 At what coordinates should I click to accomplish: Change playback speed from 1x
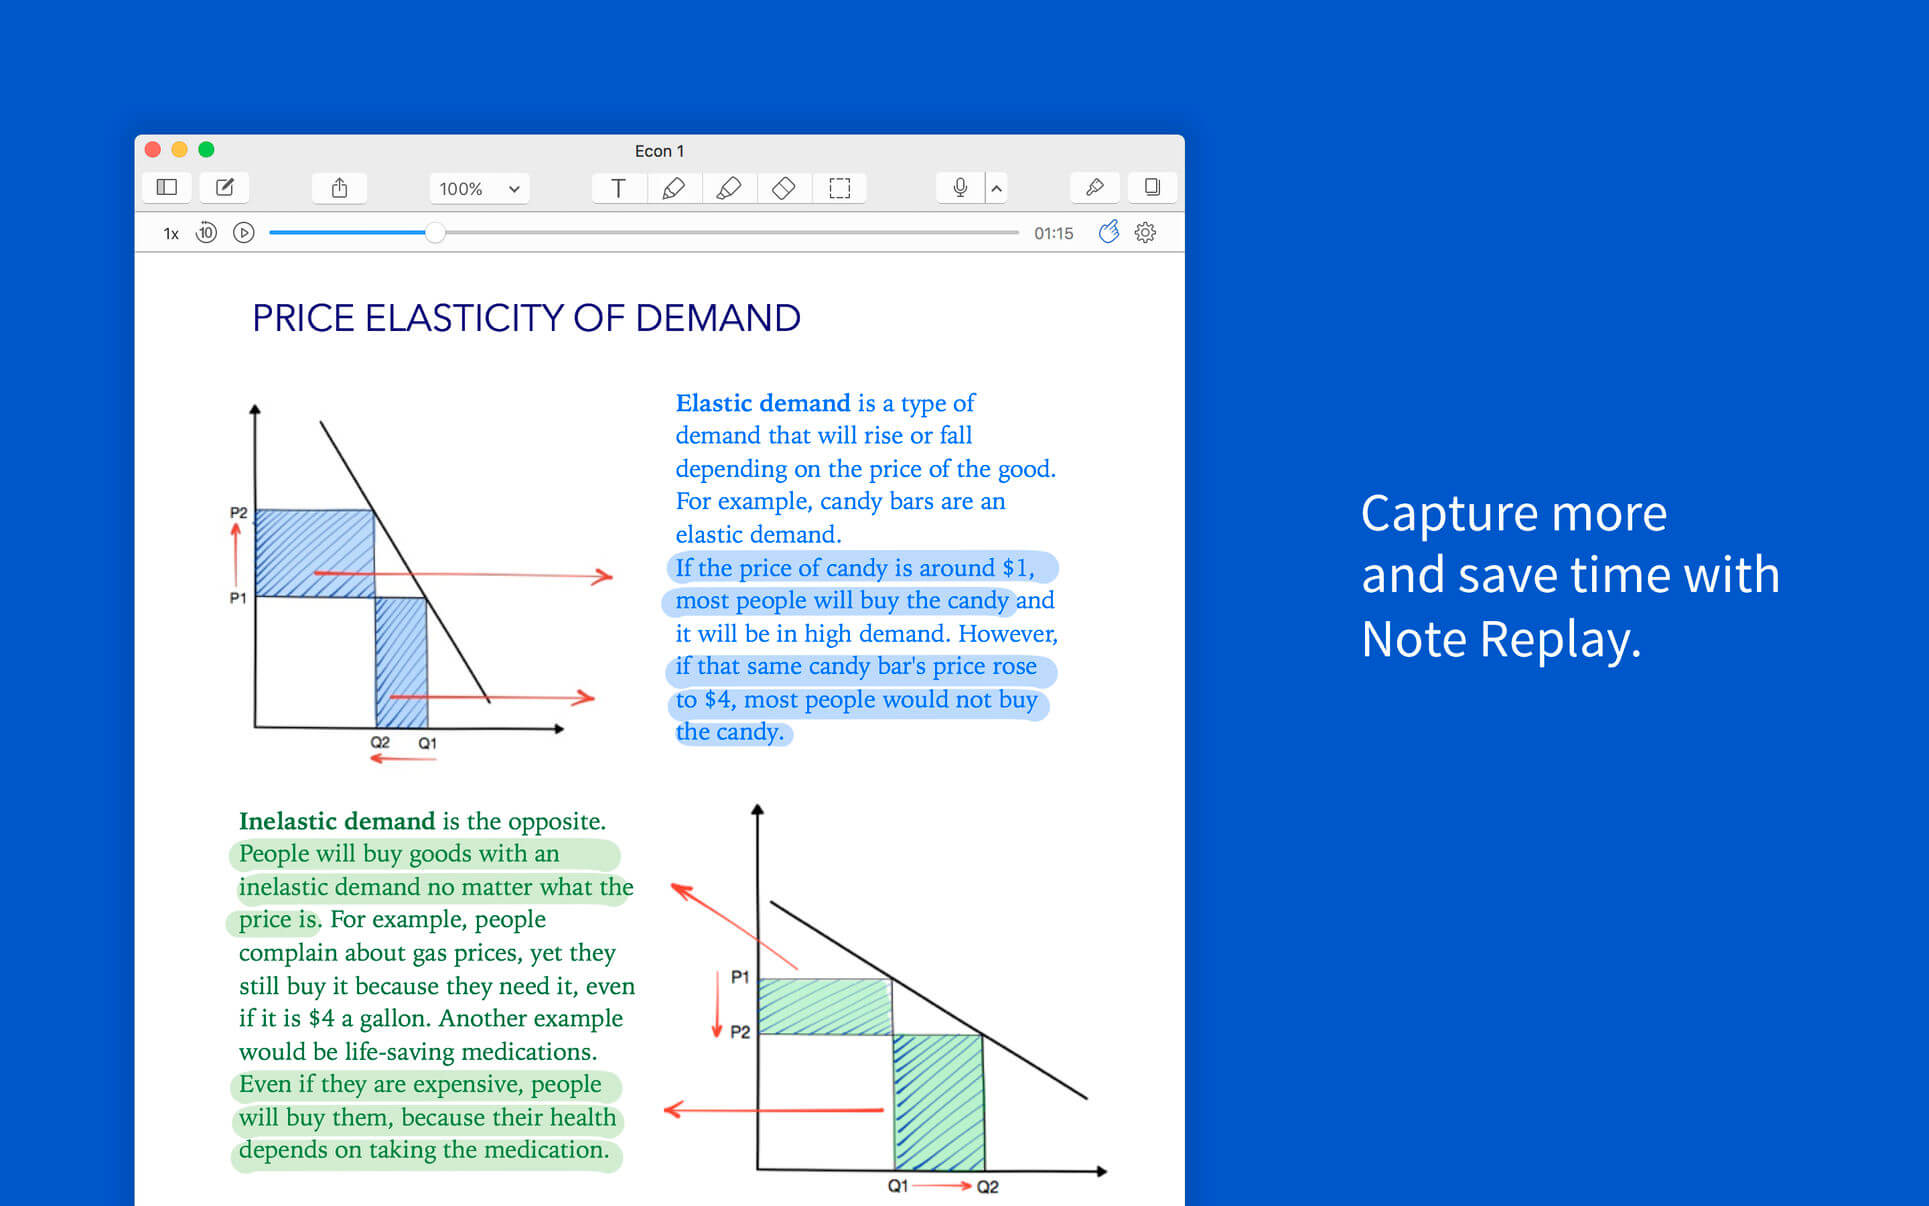tap(169, 233)
